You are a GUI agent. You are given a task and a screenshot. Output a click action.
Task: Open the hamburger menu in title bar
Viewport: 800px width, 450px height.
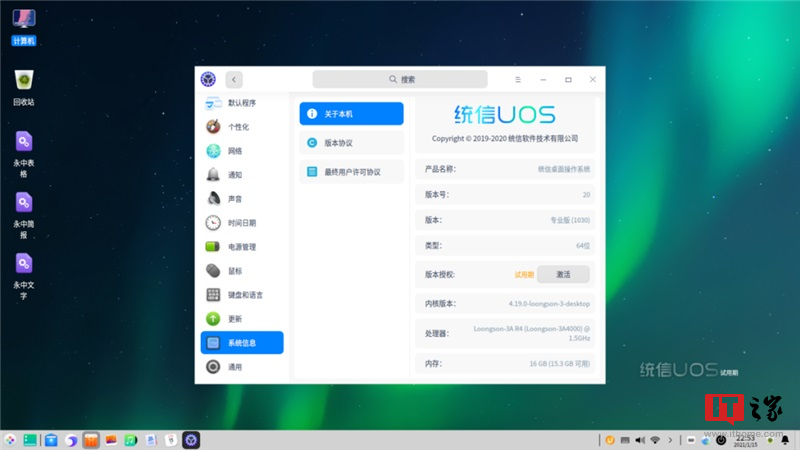click(x=518, y=80)
